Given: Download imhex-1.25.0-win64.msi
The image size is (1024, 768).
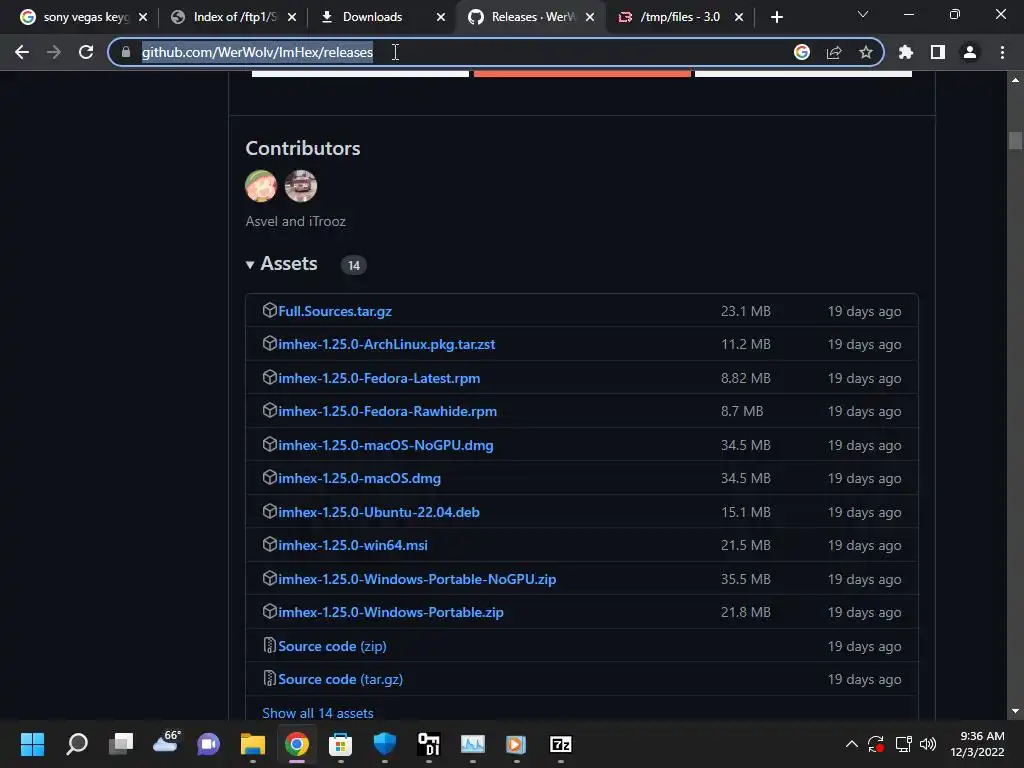Looking at the screenshot, I should (353, 545).
